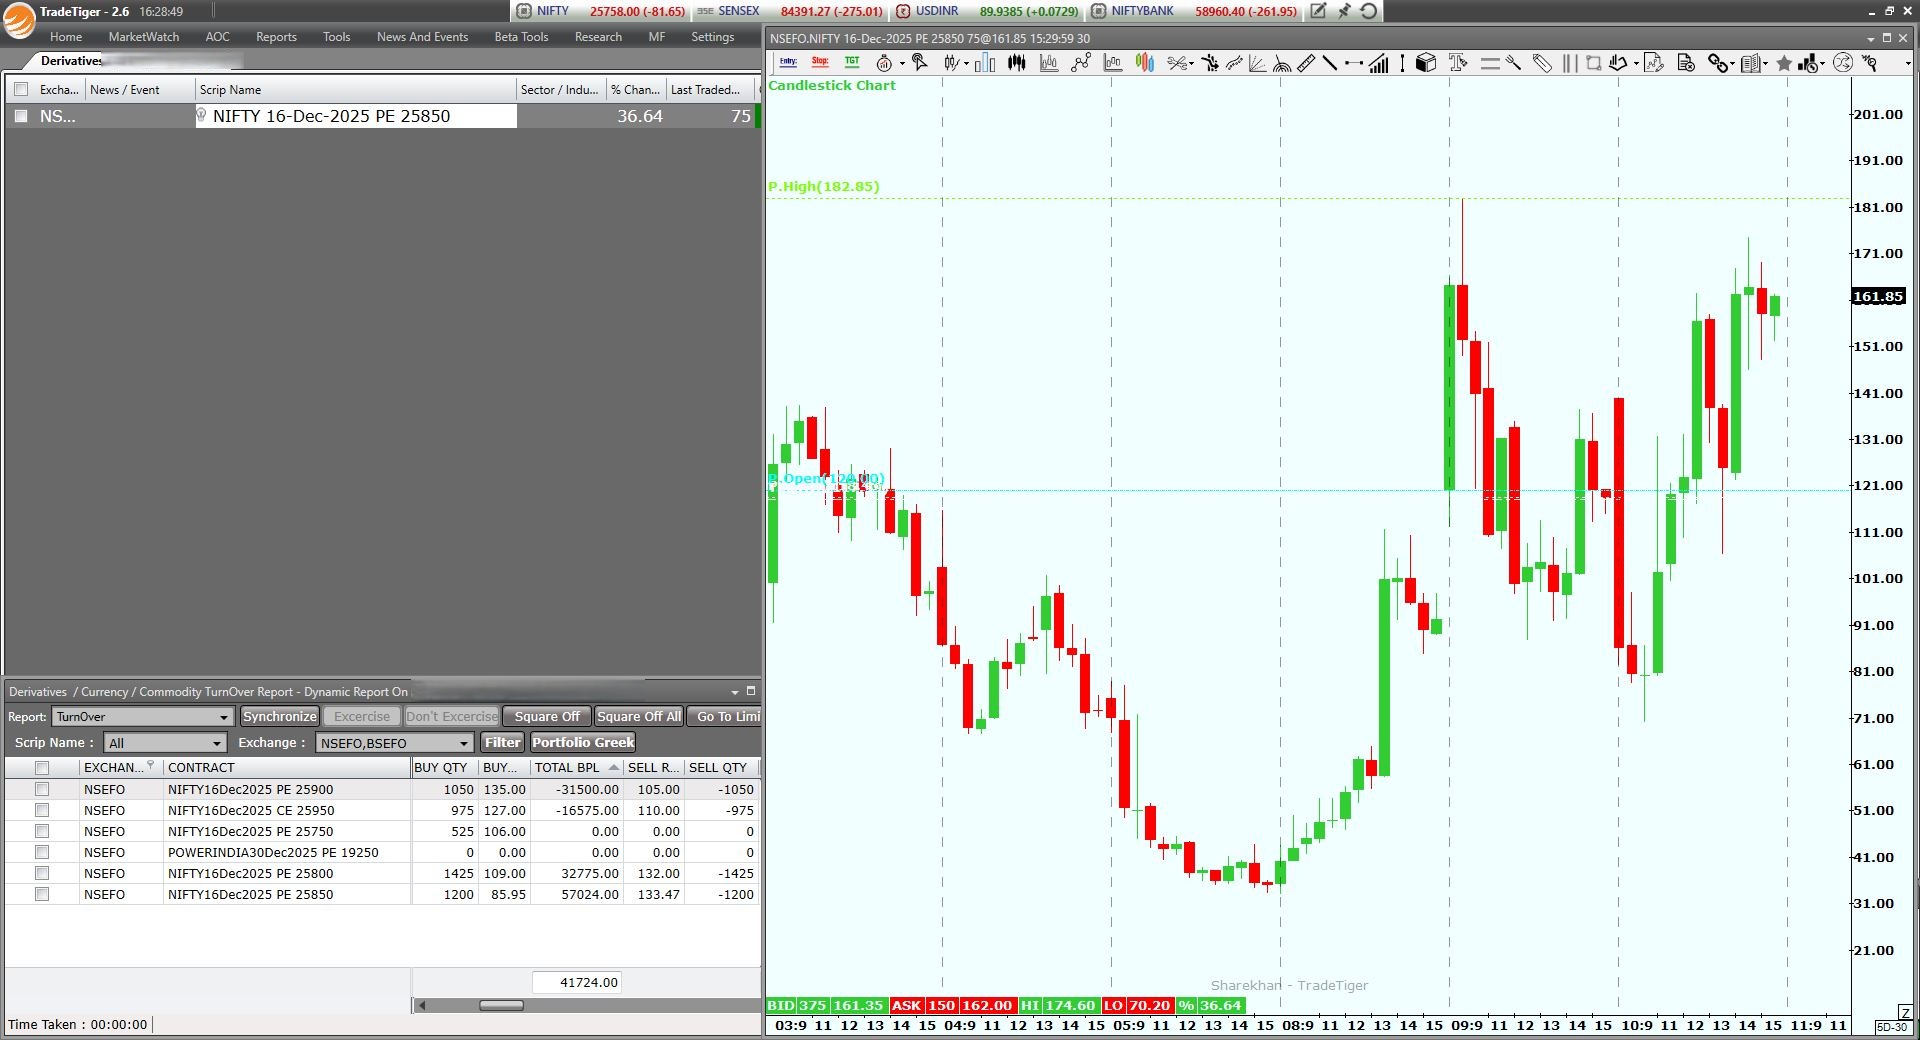This screenshot has width=1920, height=1040.
Task: Pick the ruler measurement tool
Action: pos(1306,63)
